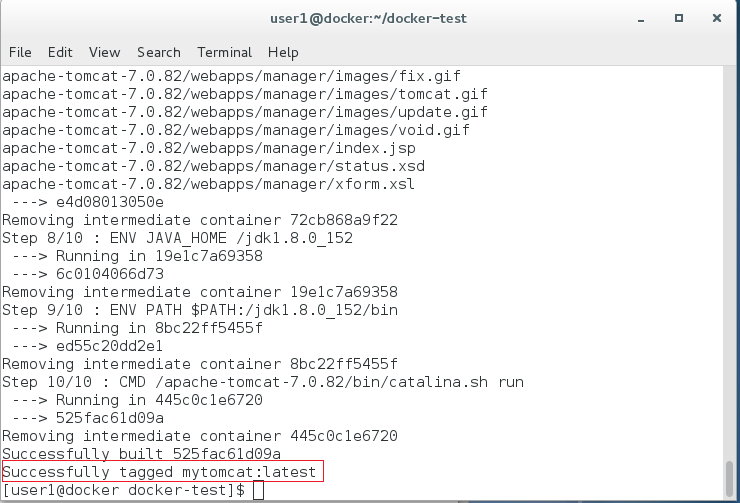Click the webapps/manager/index.jsp output line

pyautogui.click(x=209, y=148)
